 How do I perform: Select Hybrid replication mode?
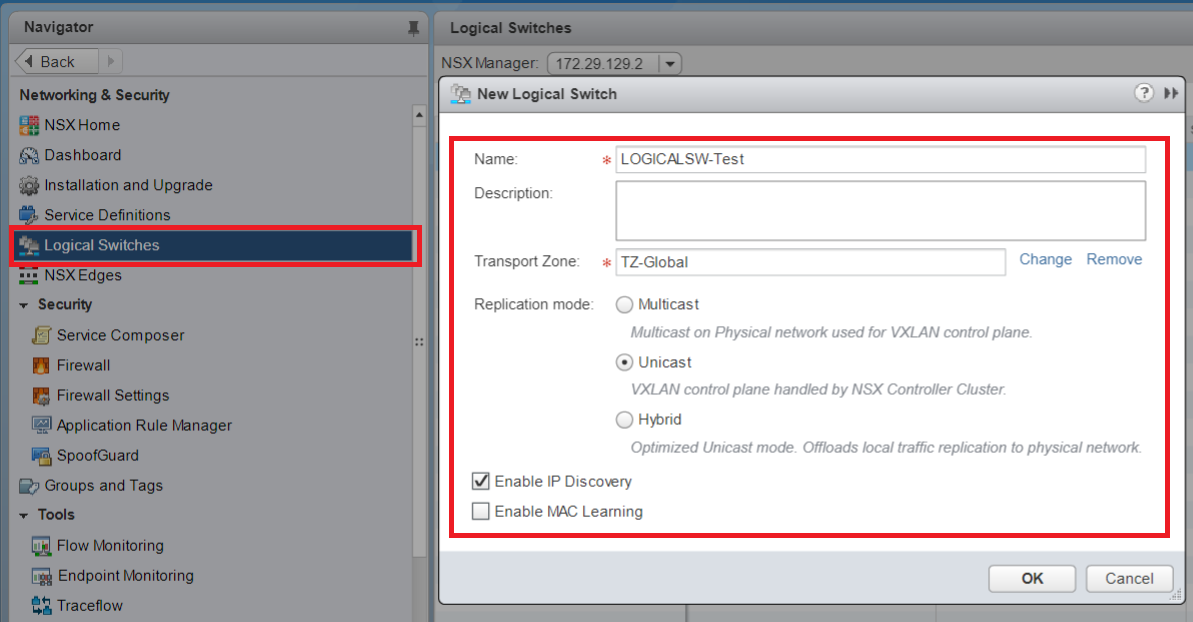pyautogui.click(x=624, y=420)
